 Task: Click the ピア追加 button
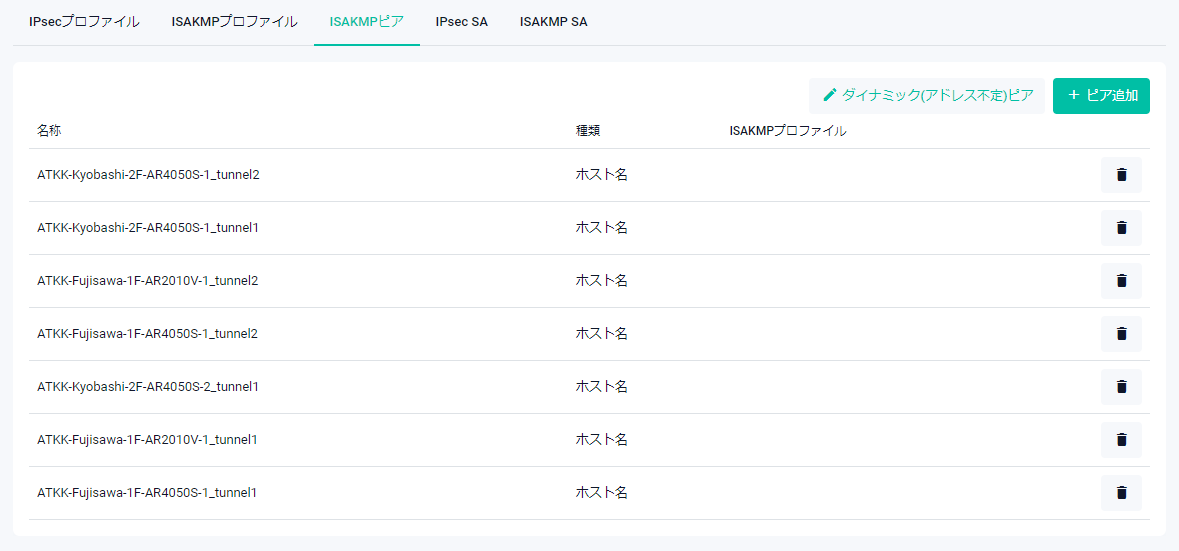pos(1101,96)
